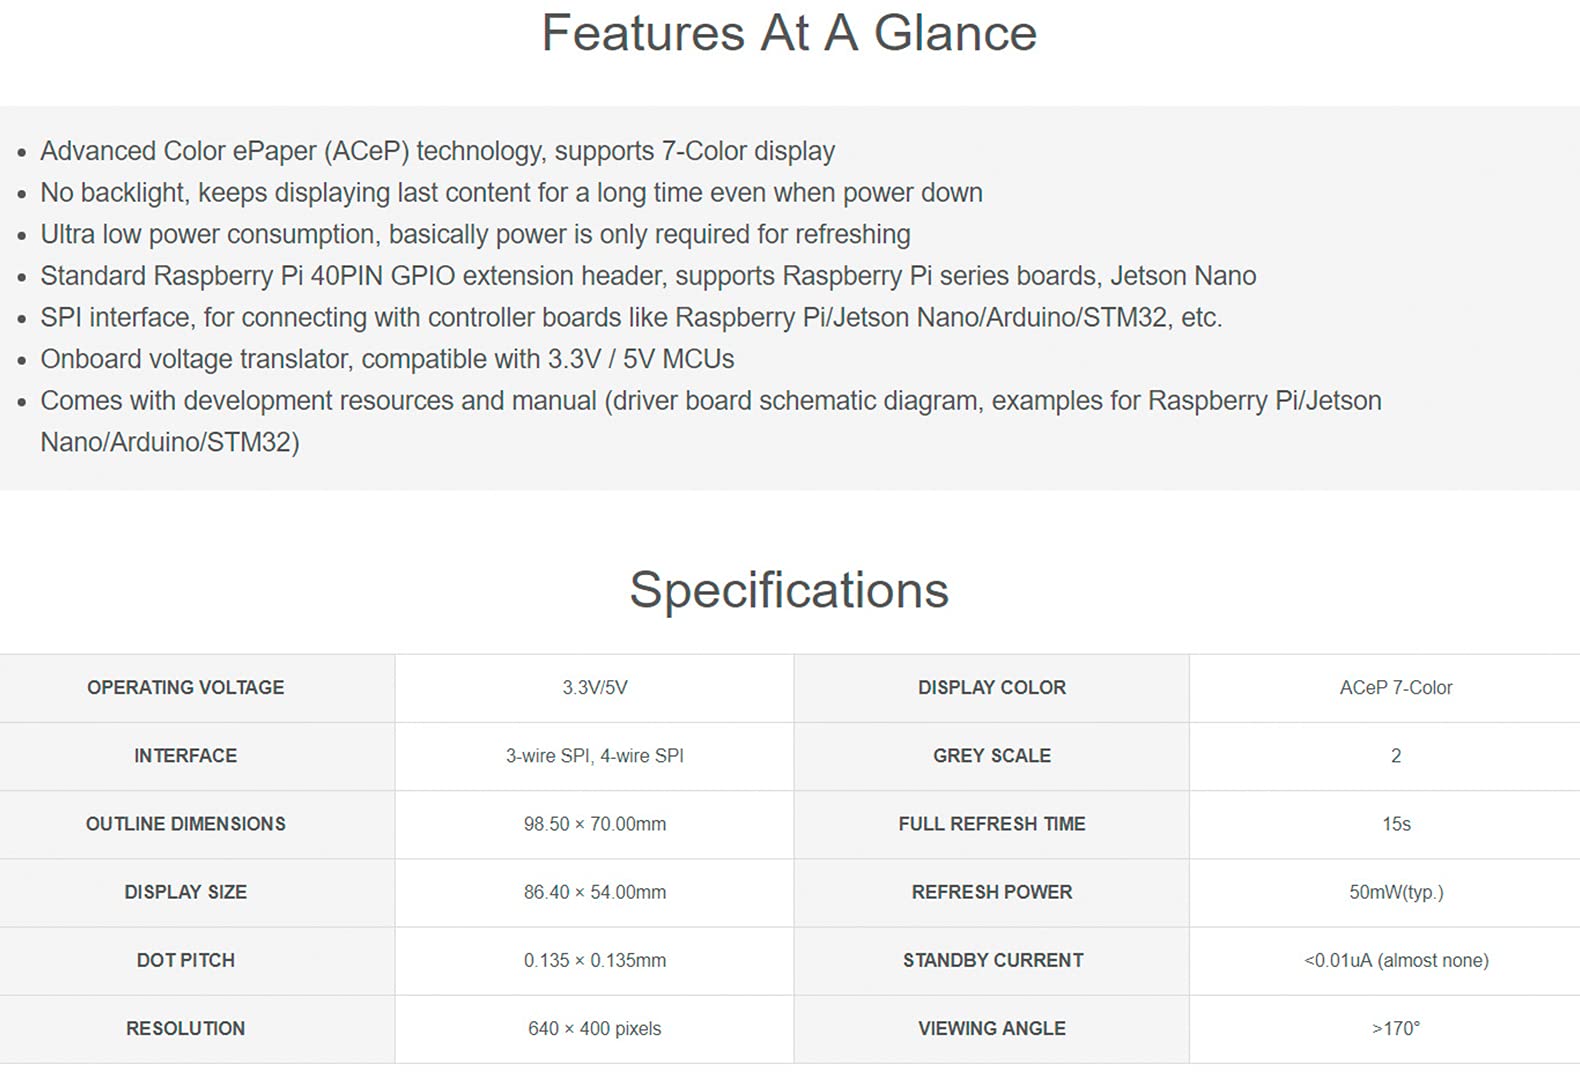1580x1080 pixels.
Task: Click the Onboard voltage translator line
Action: (387, 359)
